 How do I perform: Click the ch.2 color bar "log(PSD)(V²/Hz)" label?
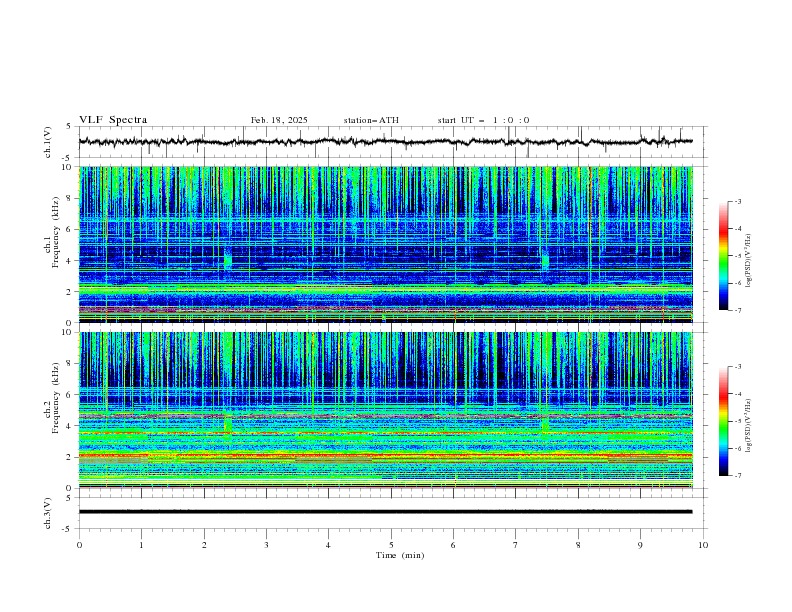[x=749, y=425]
